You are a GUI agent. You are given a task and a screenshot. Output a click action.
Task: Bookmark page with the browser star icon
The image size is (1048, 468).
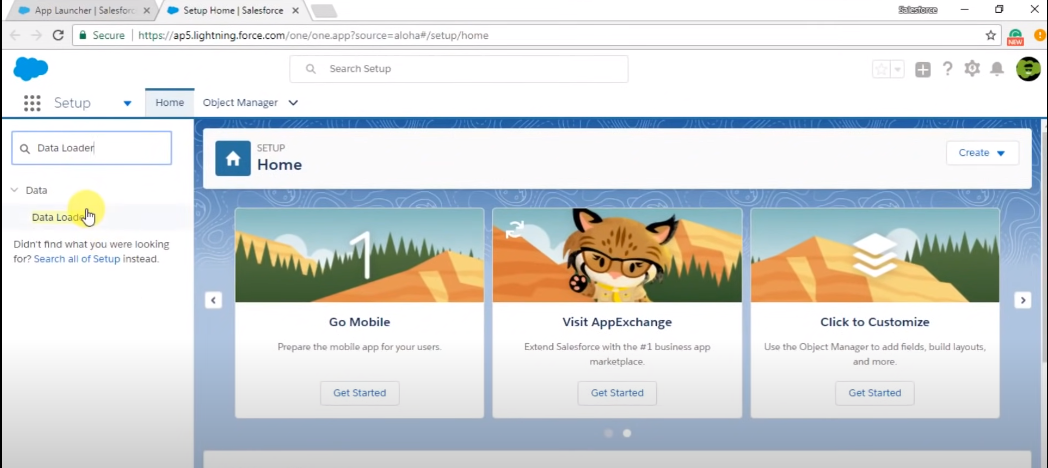coord(990,35)
